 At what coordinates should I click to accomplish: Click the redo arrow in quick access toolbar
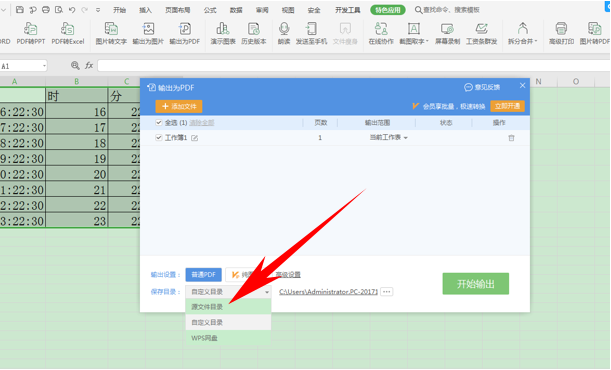[84, 10]
